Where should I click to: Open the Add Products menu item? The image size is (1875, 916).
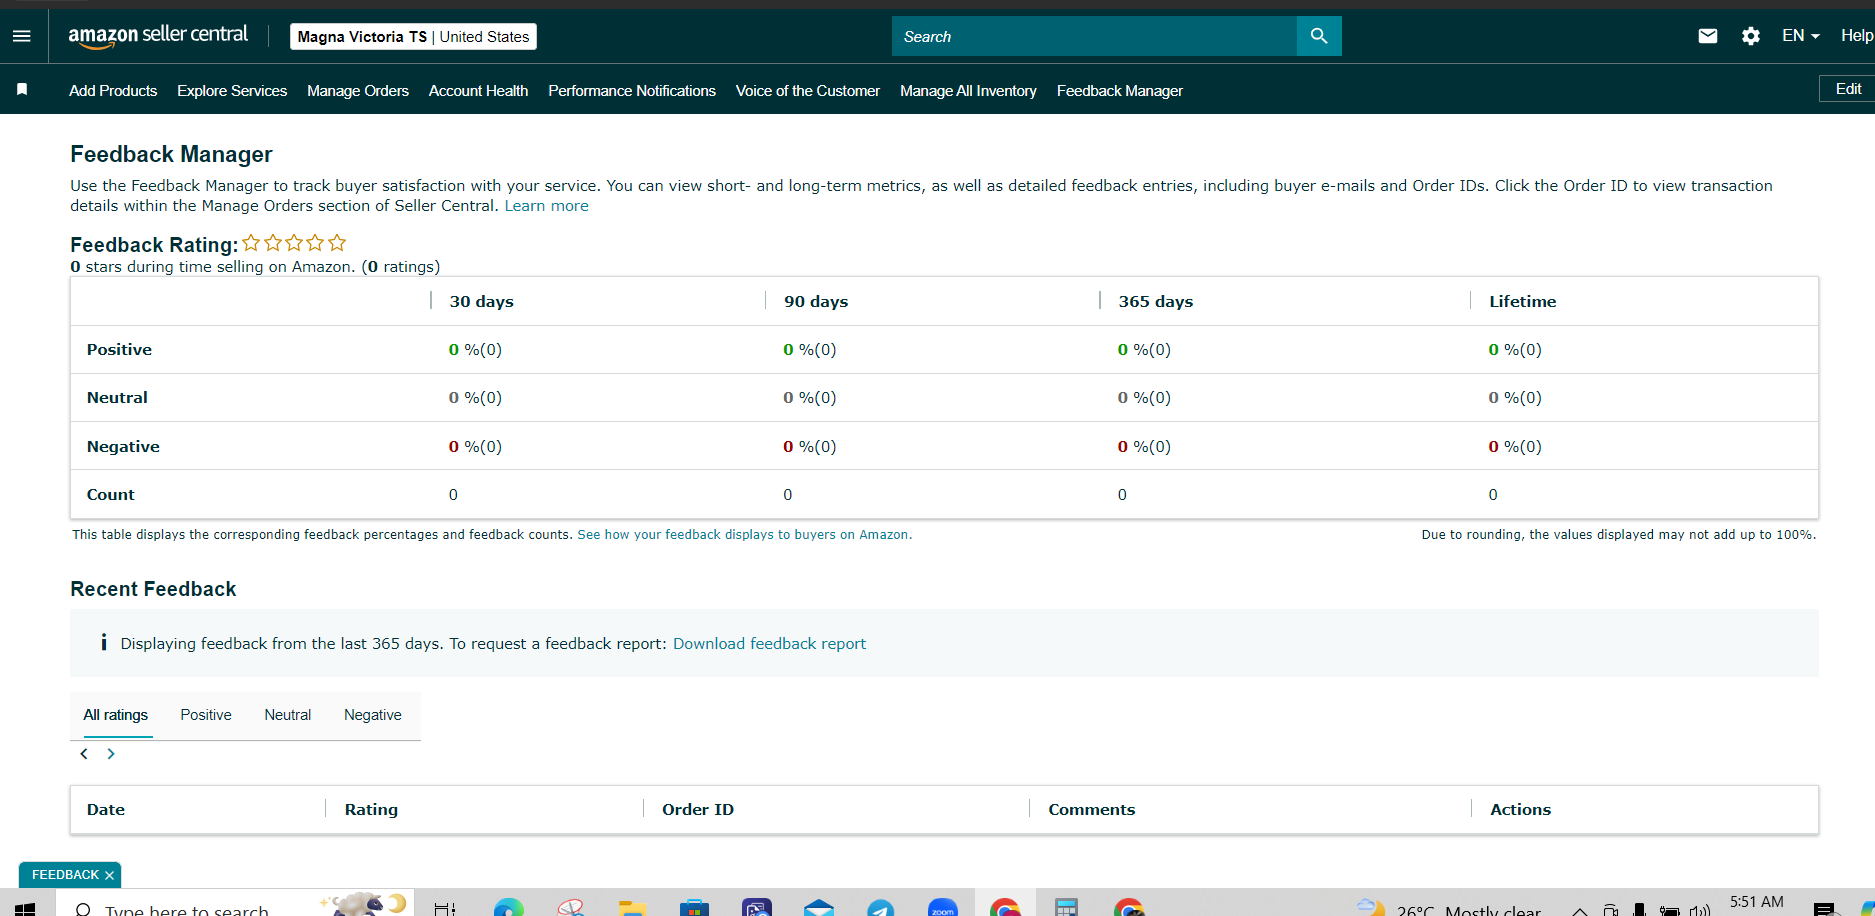click(113, 90)
